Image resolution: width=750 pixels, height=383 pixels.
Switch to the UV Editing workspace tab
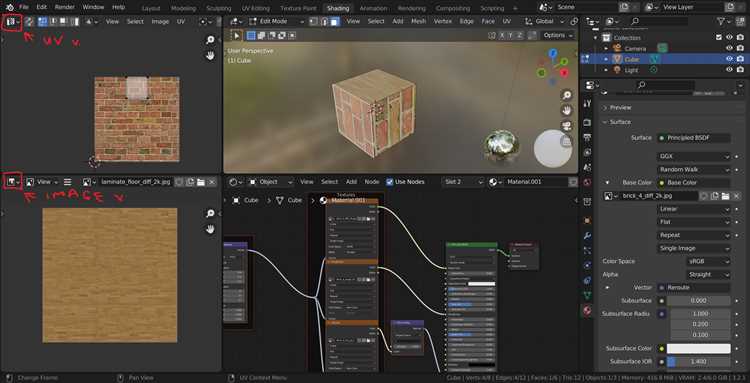pyautogui.click(x=255, y=8)
